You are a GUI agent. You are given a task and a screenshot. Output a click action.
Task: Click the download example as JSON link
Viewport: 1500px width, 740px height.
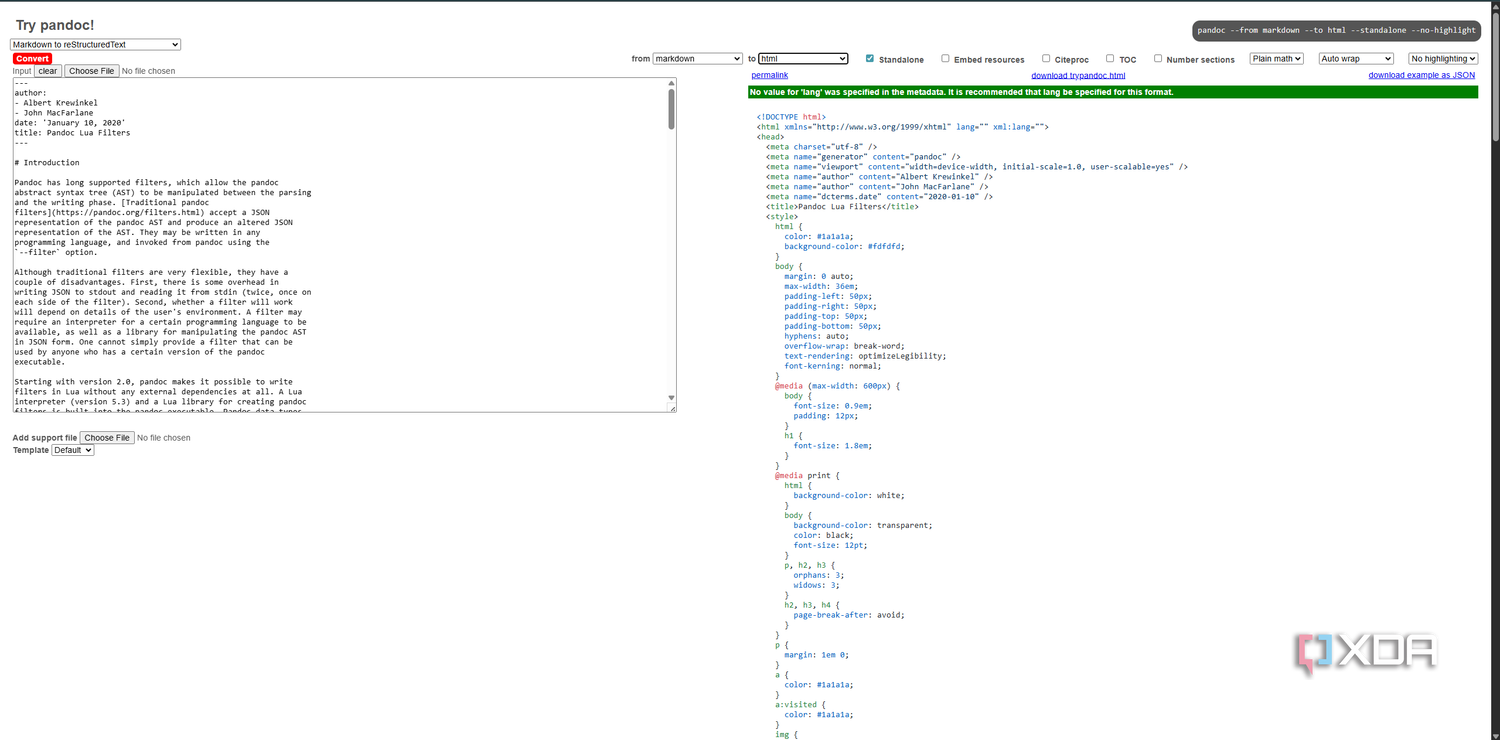point(1422,75)
